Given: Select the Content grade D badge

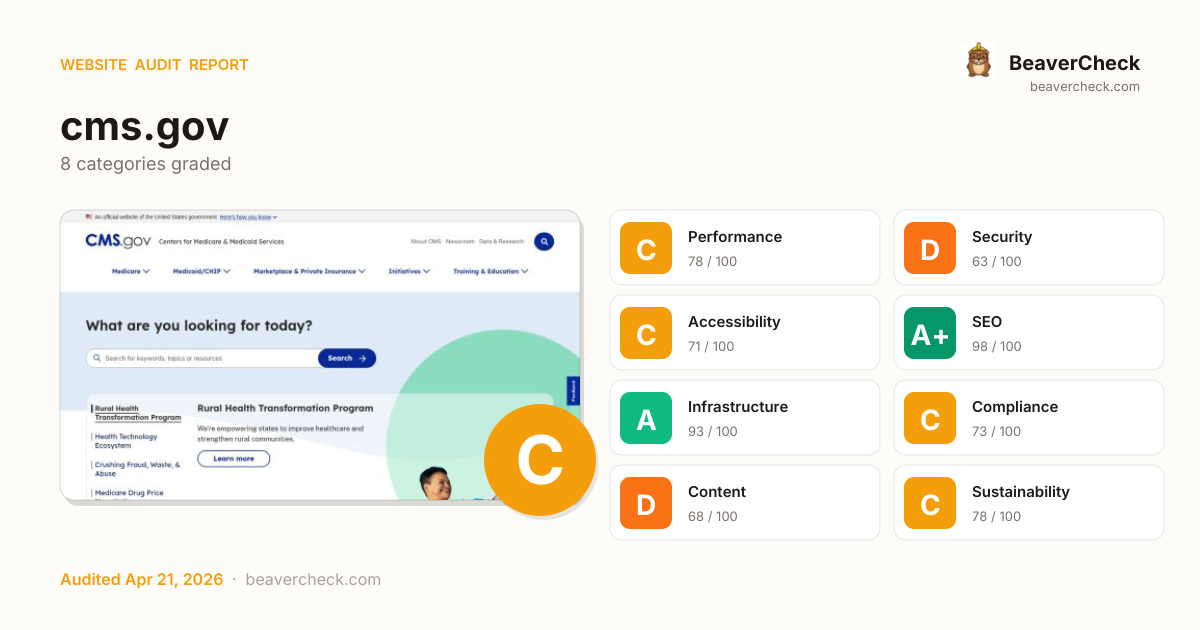Looking at the screenshot, I should pos(646,503).
